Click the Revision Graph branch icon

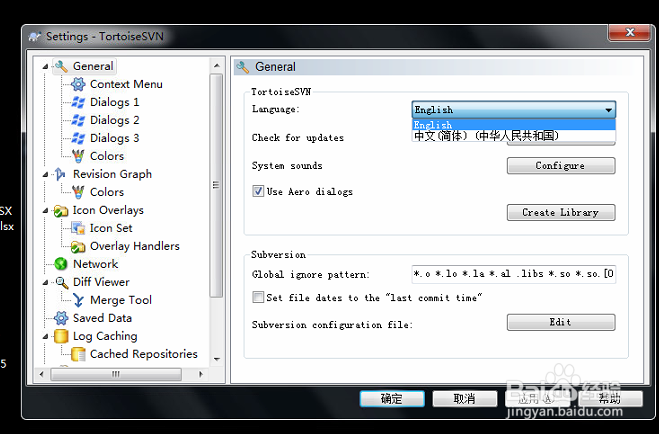[60, 174]
